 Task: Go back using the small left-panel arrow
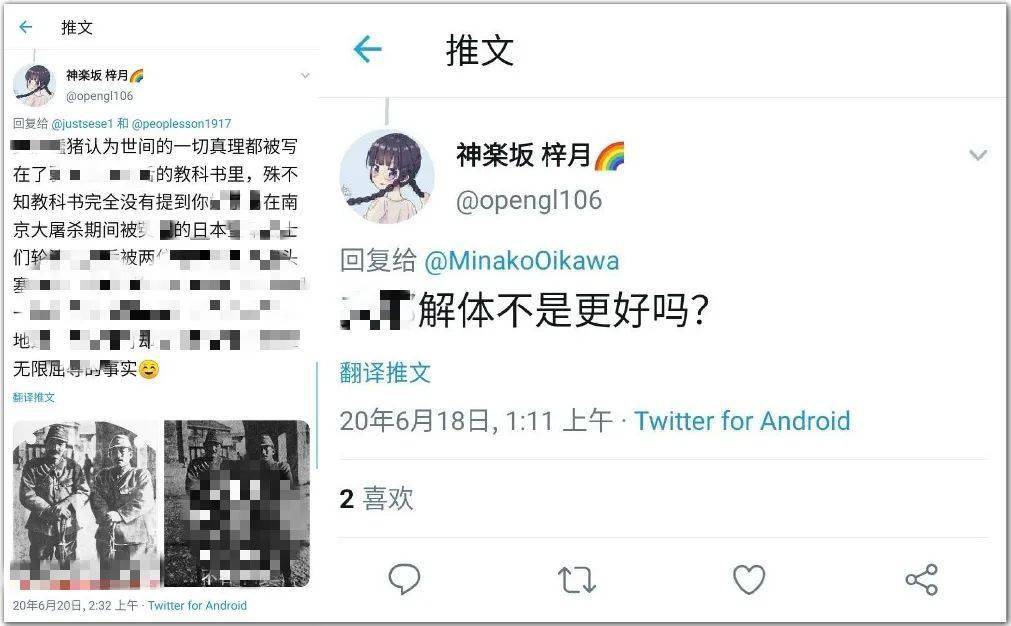(x=26, y=27)
